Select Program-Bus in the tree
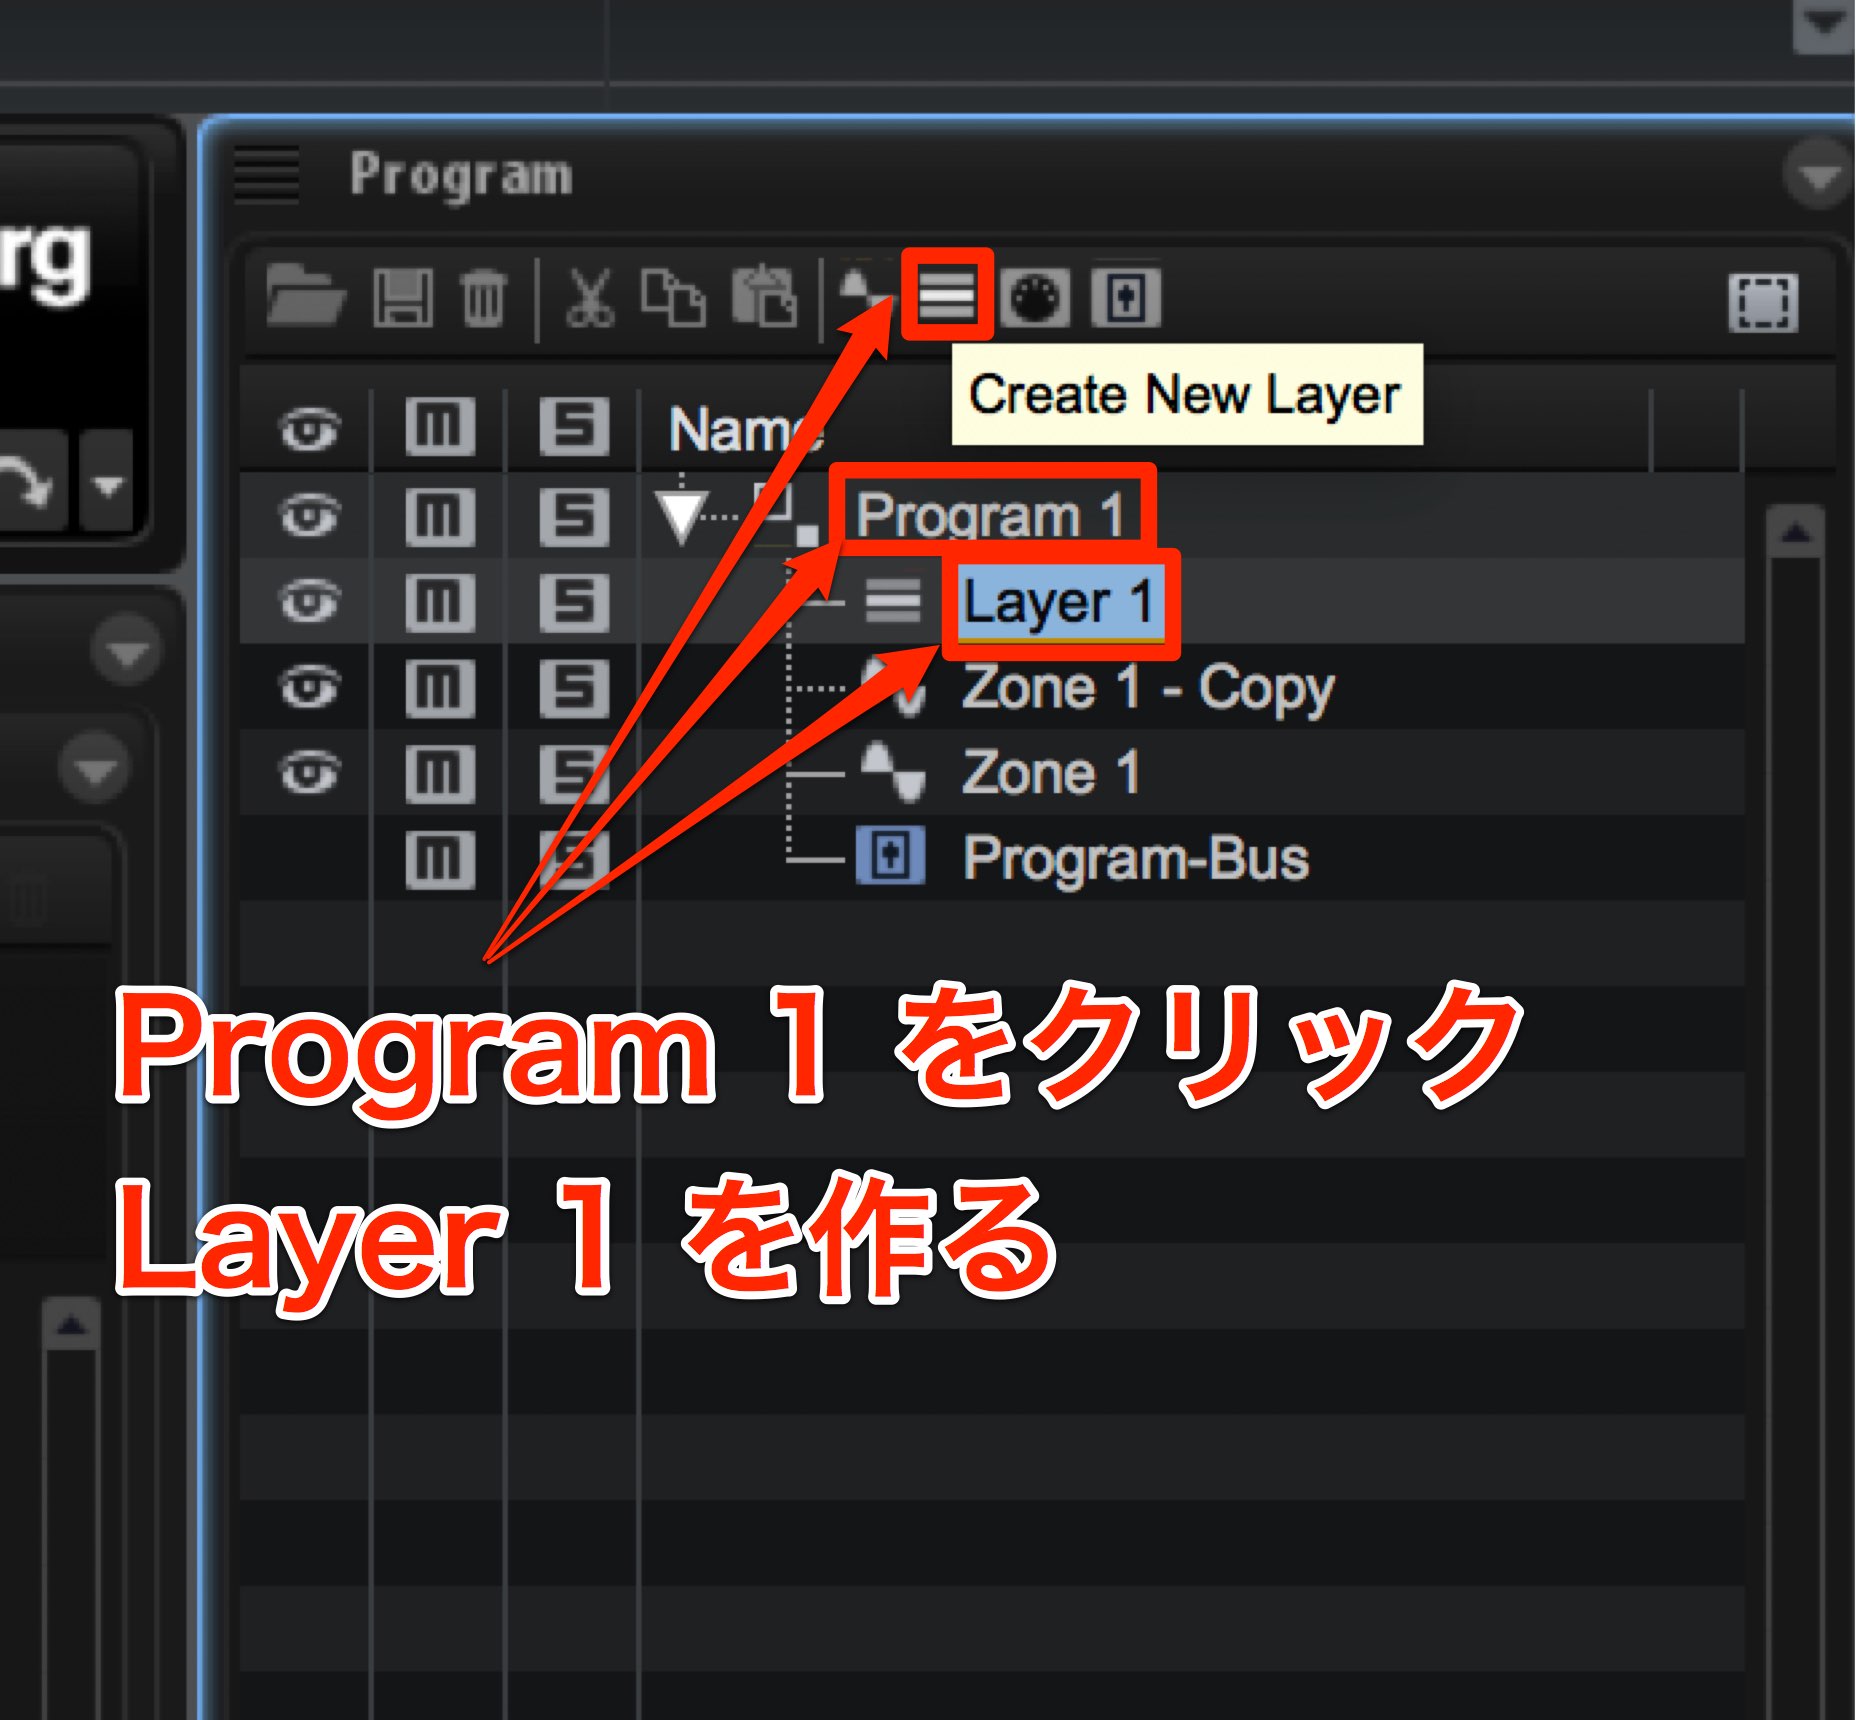 (1136, 859)
